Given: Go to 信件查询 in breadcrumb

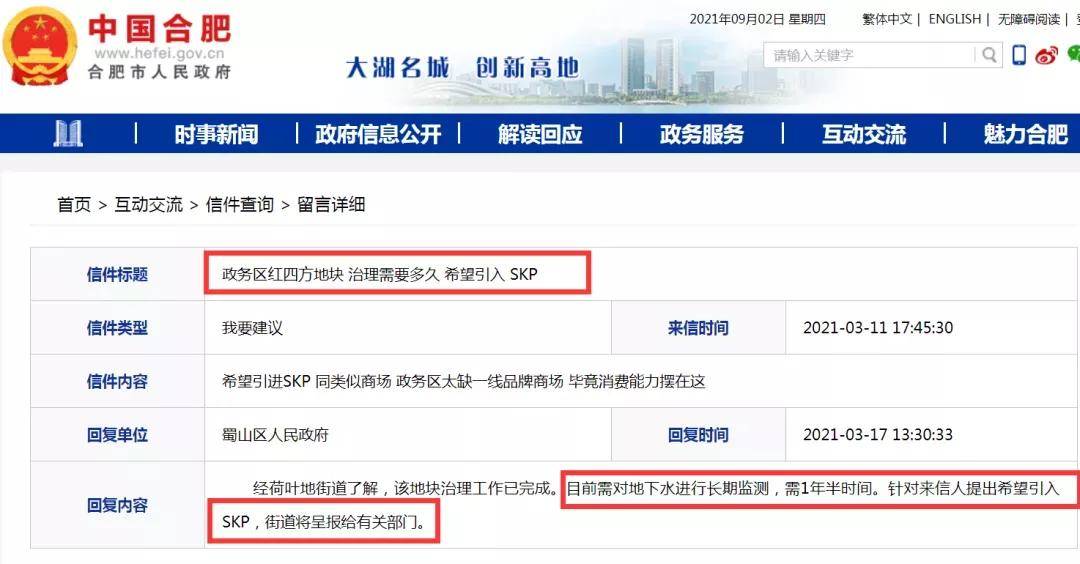Looking at the screenshot, I should tap(240, 205).
